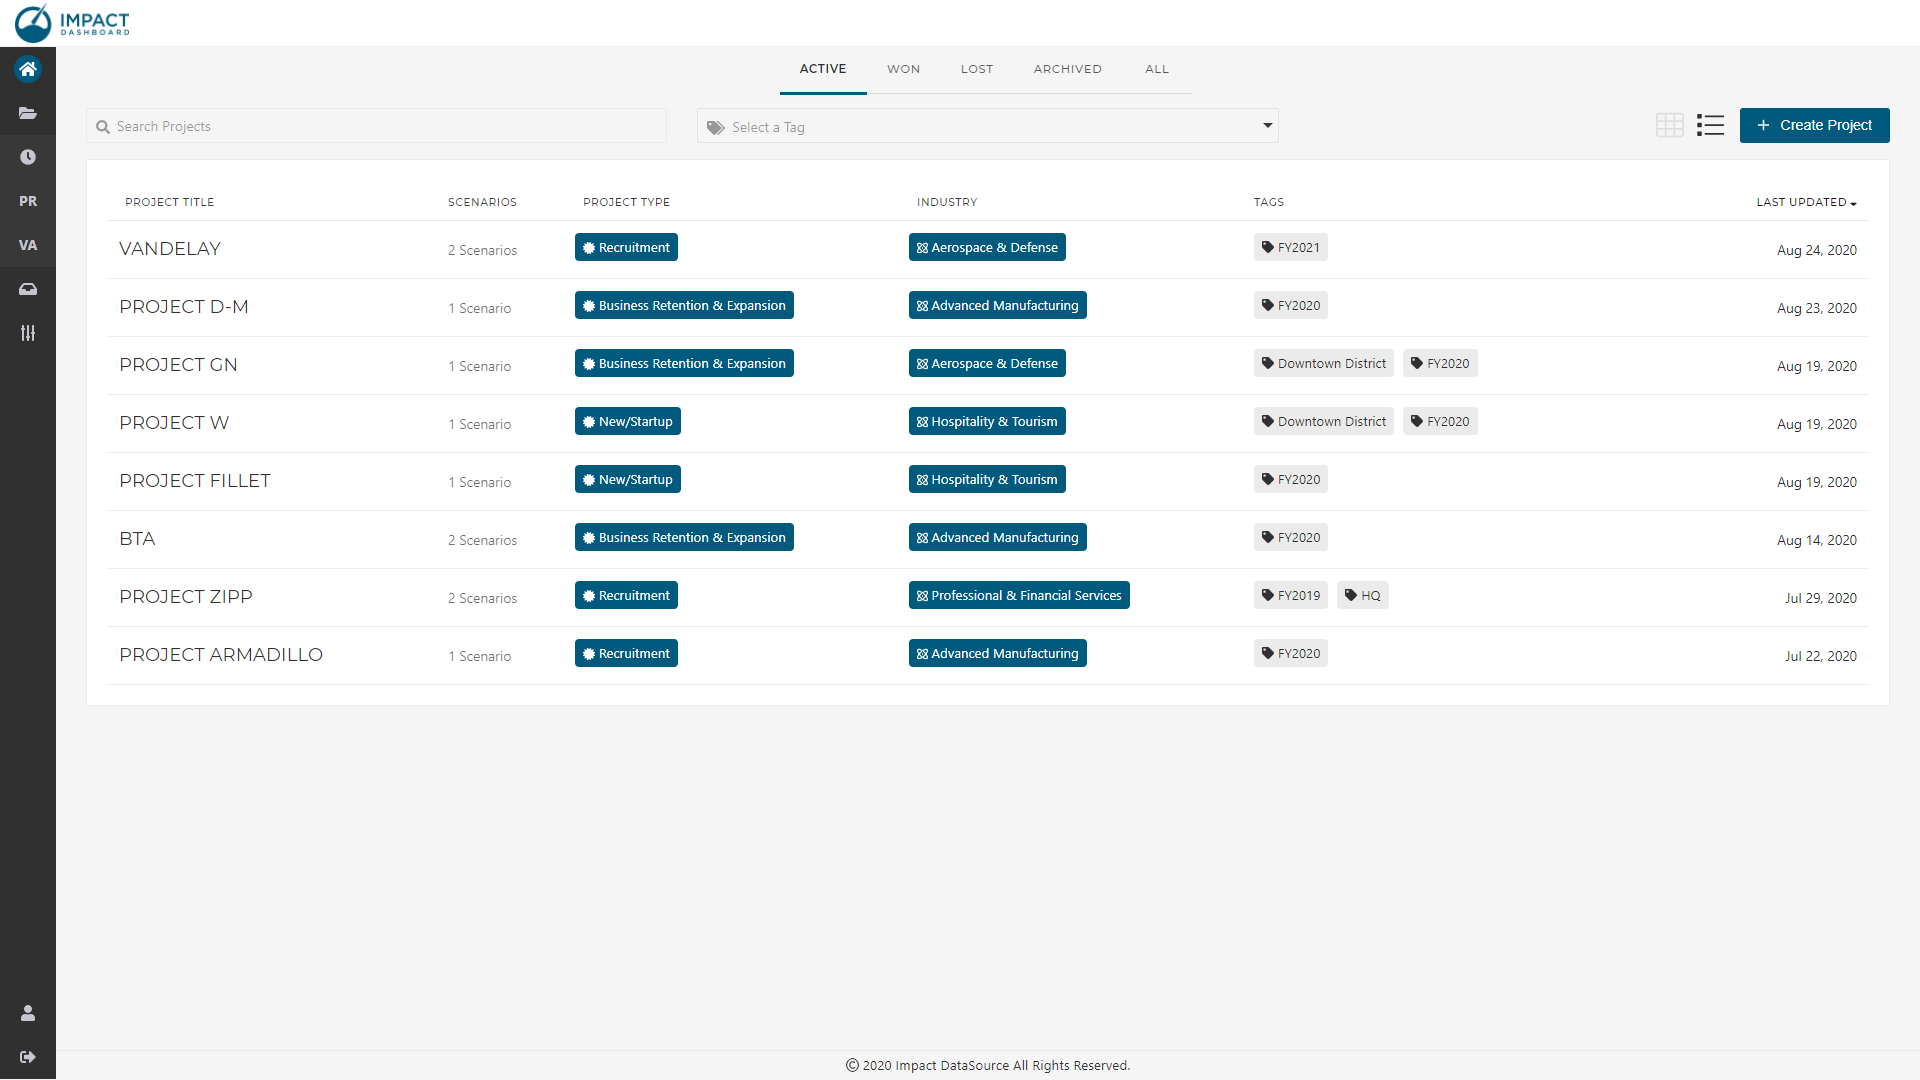Viewport: 1920px width, 1080px height.
Task: Open the PROJECT ZIPP project
Action: click(x=186, y=597)
